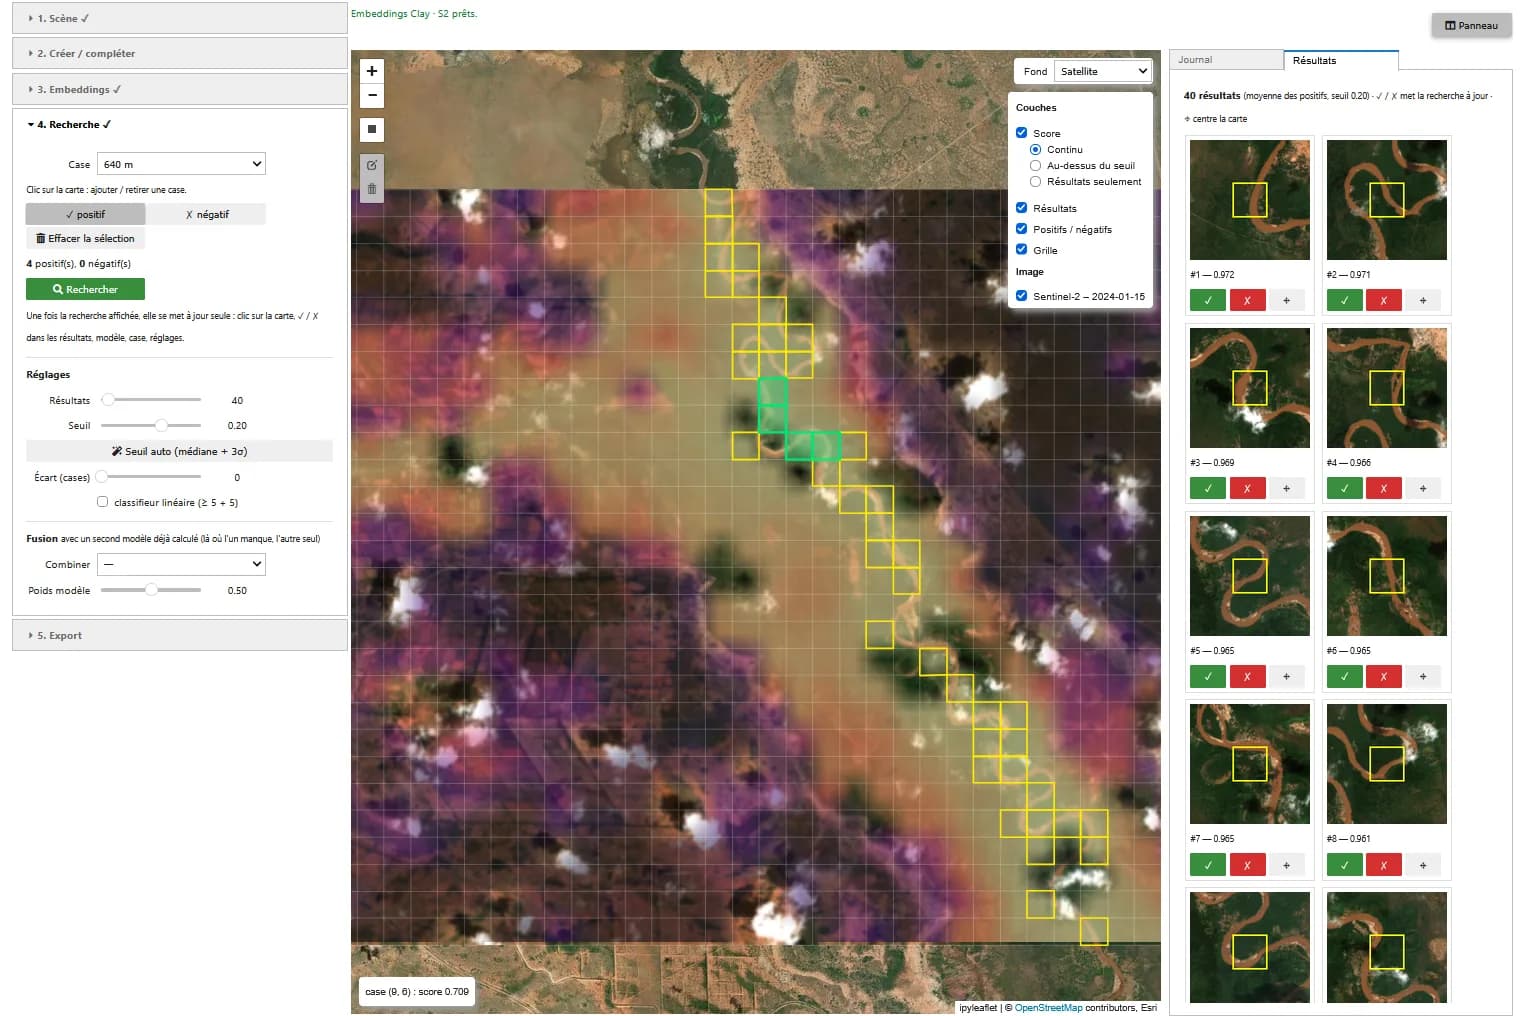Center the map on result #7 using +
This screenshot has width=1521, height=1016.
[x=1286, y=865]
